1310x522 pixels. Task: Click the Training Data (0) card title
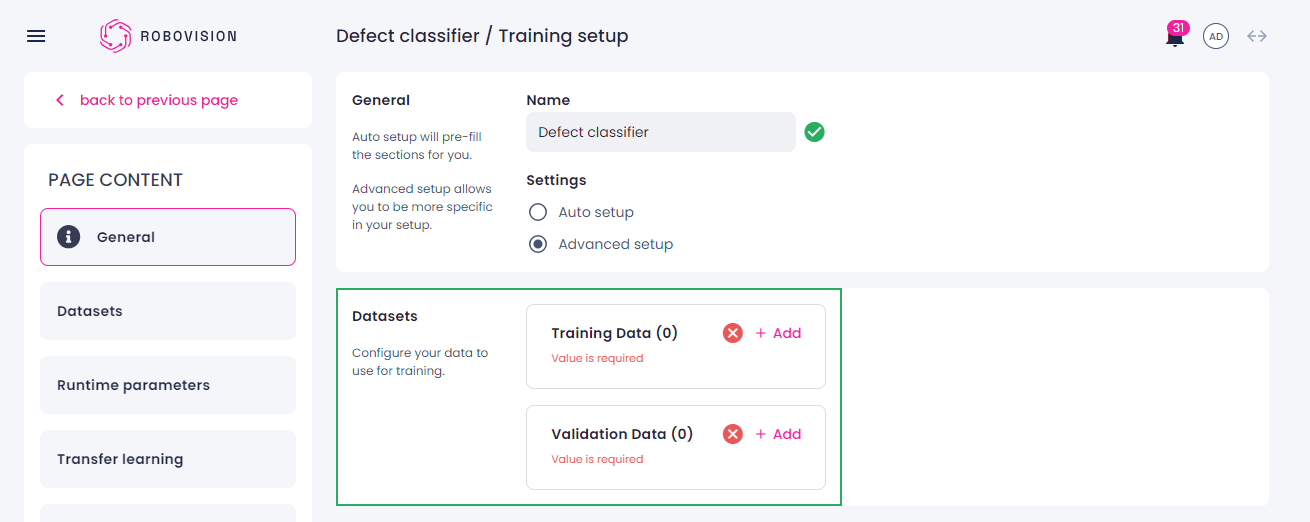point(615,333)
